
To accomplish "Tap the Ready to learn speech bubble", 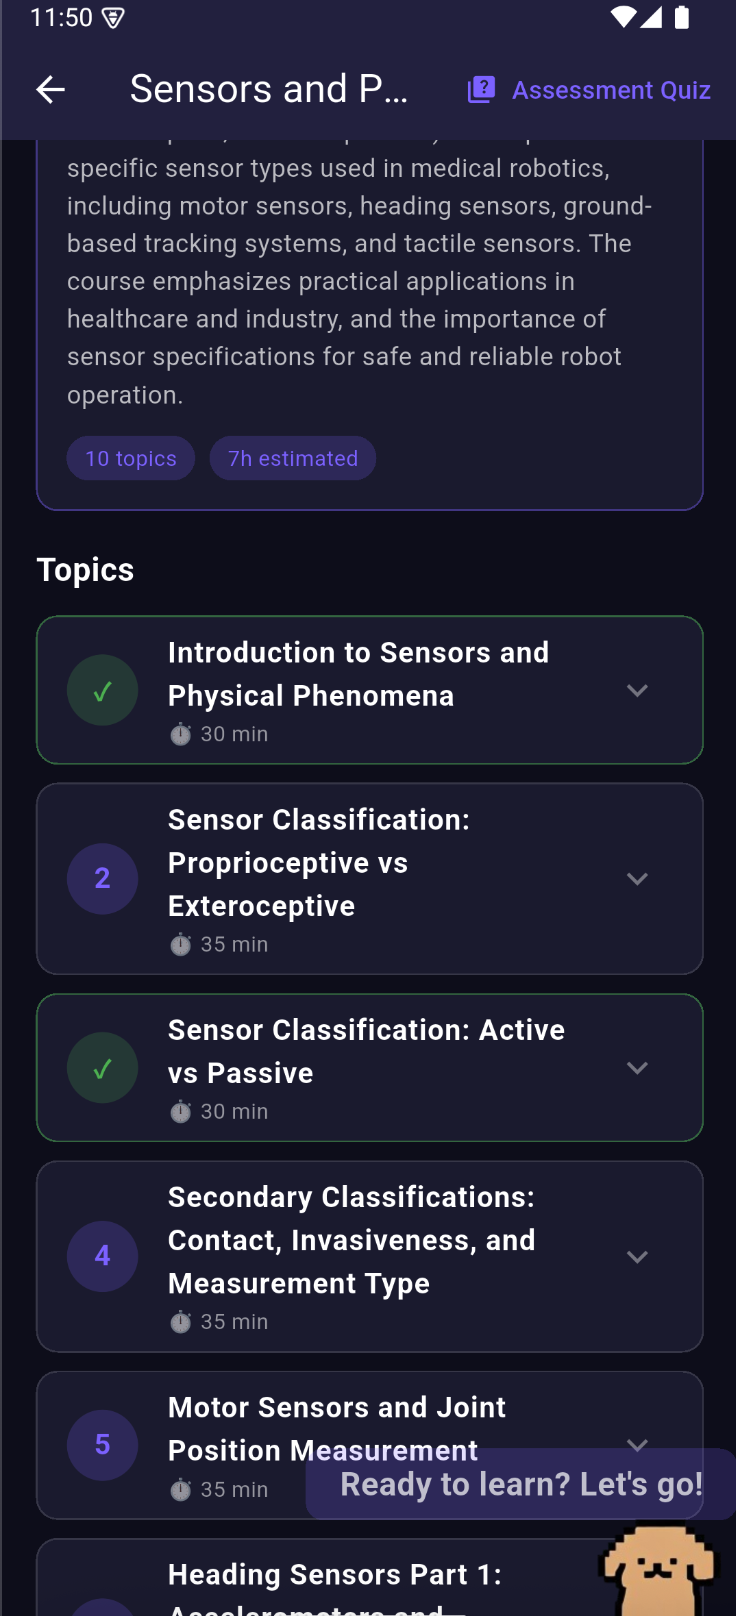I will (x=521, y=1484).
